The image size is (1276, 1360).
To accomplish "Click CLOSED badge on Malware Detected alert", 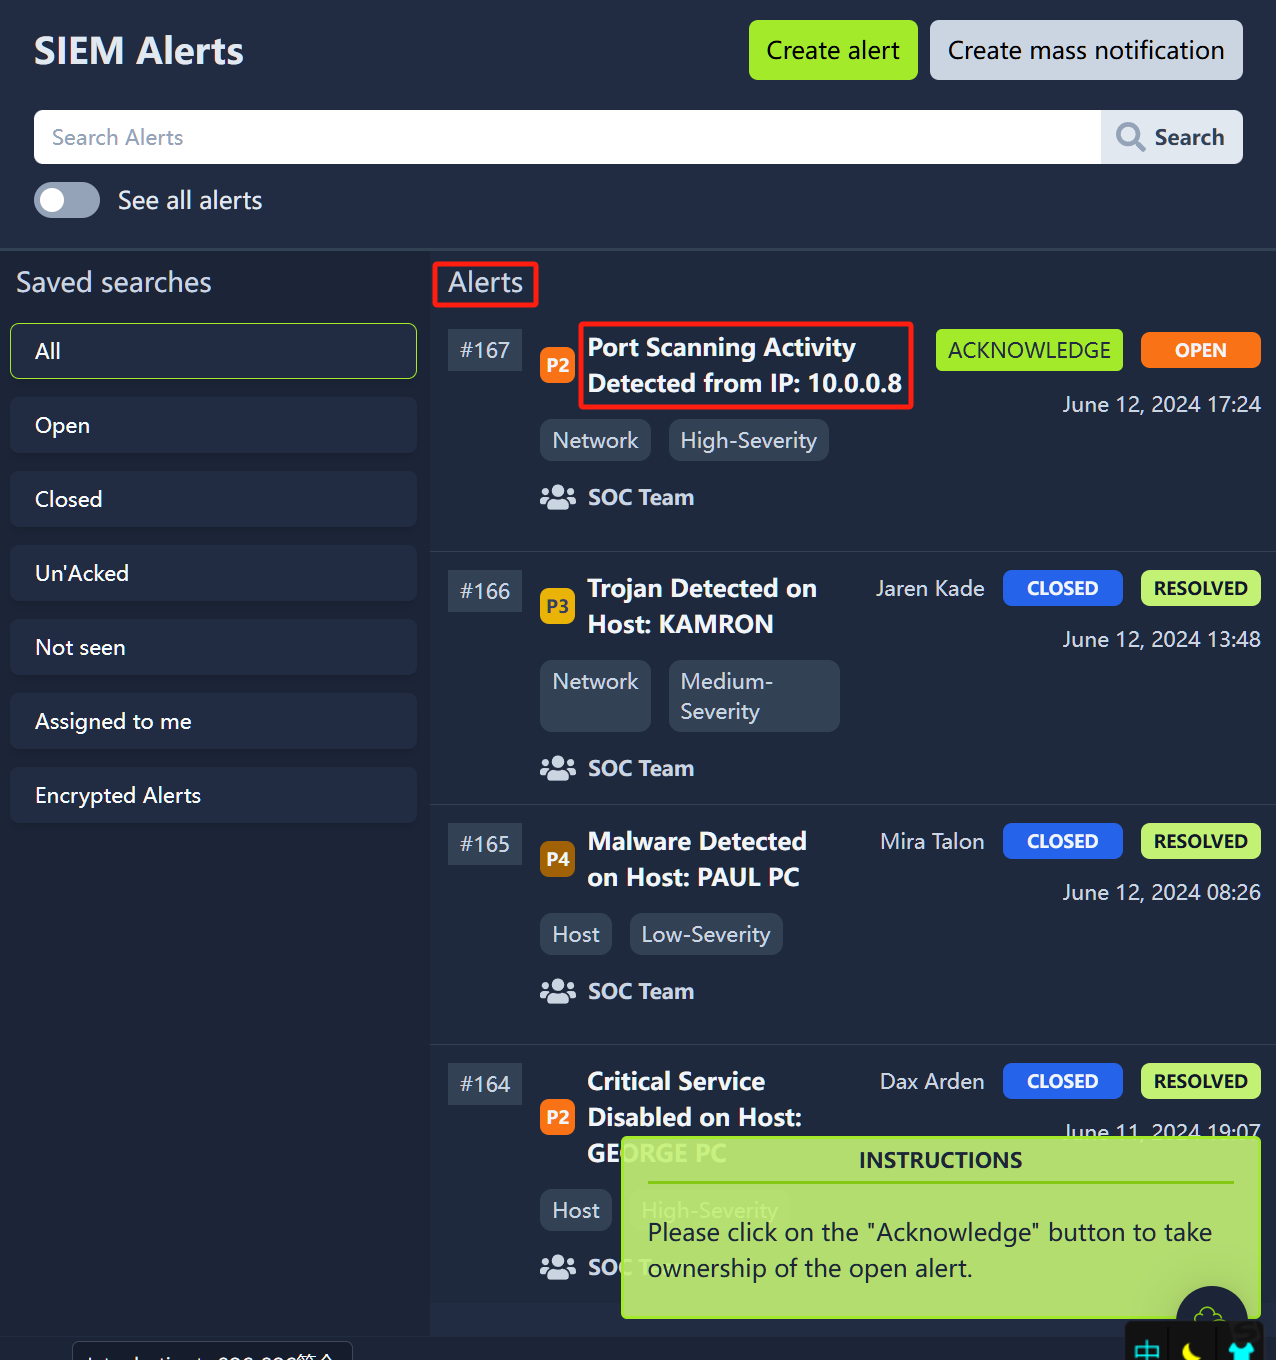I will 1062,841.
